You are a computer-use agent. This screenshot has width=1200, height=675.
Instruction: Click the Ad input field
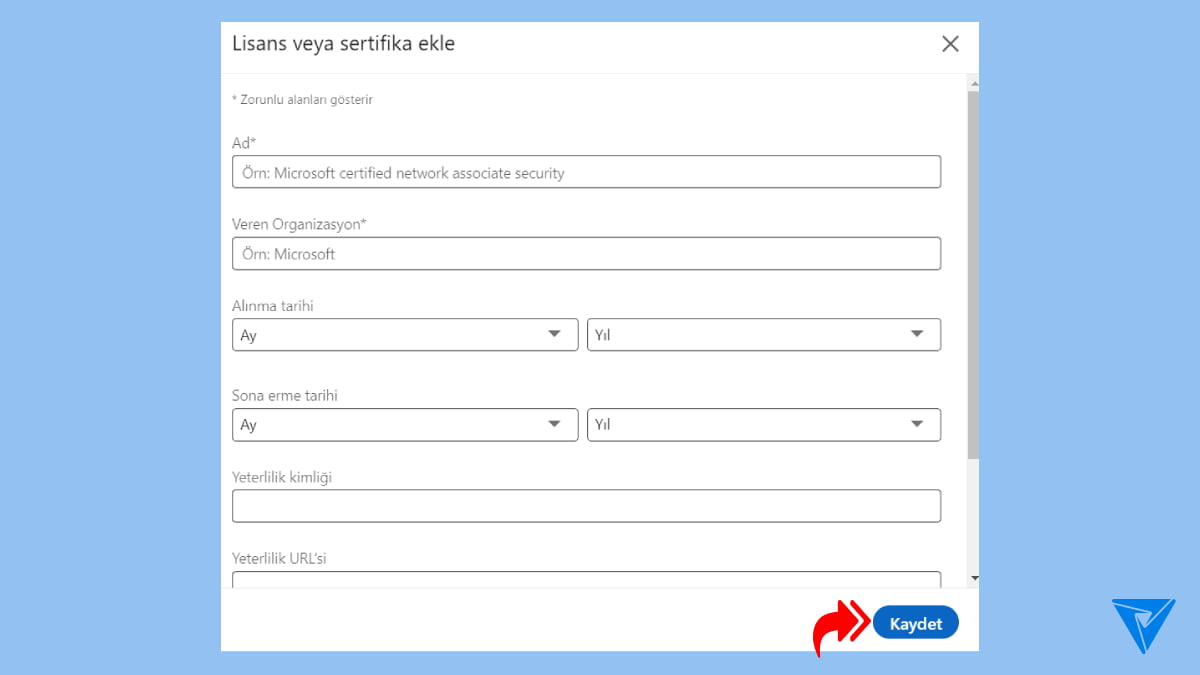586,171
